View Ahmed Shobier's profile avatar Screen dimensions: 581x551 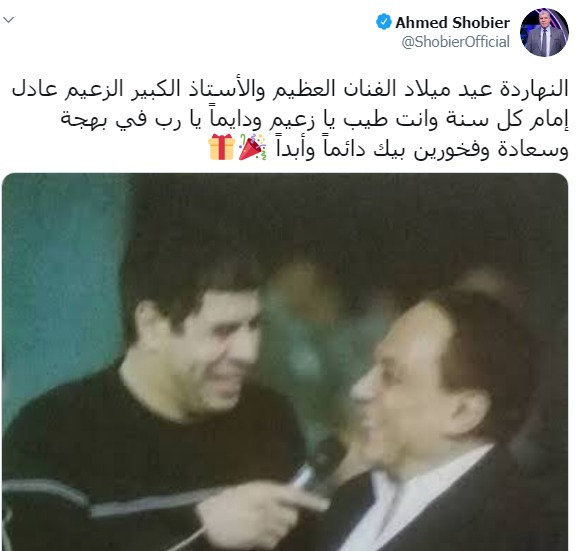(x=544, y=32)
